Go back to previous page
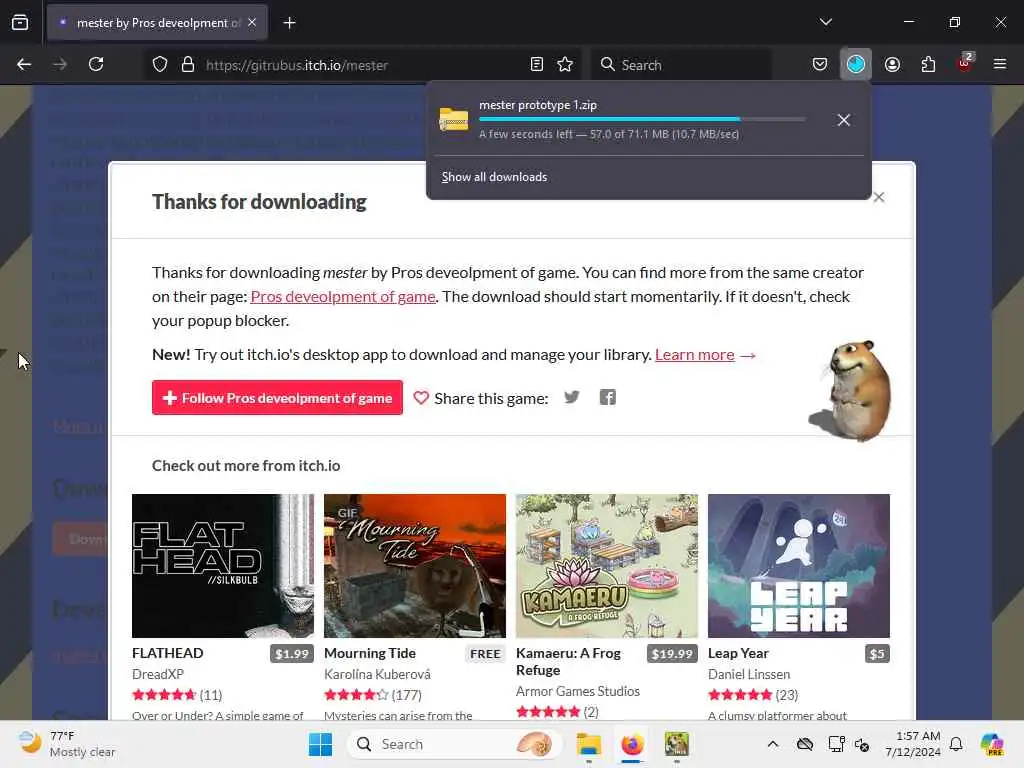The image size is (1024, 768). point(24,64)
